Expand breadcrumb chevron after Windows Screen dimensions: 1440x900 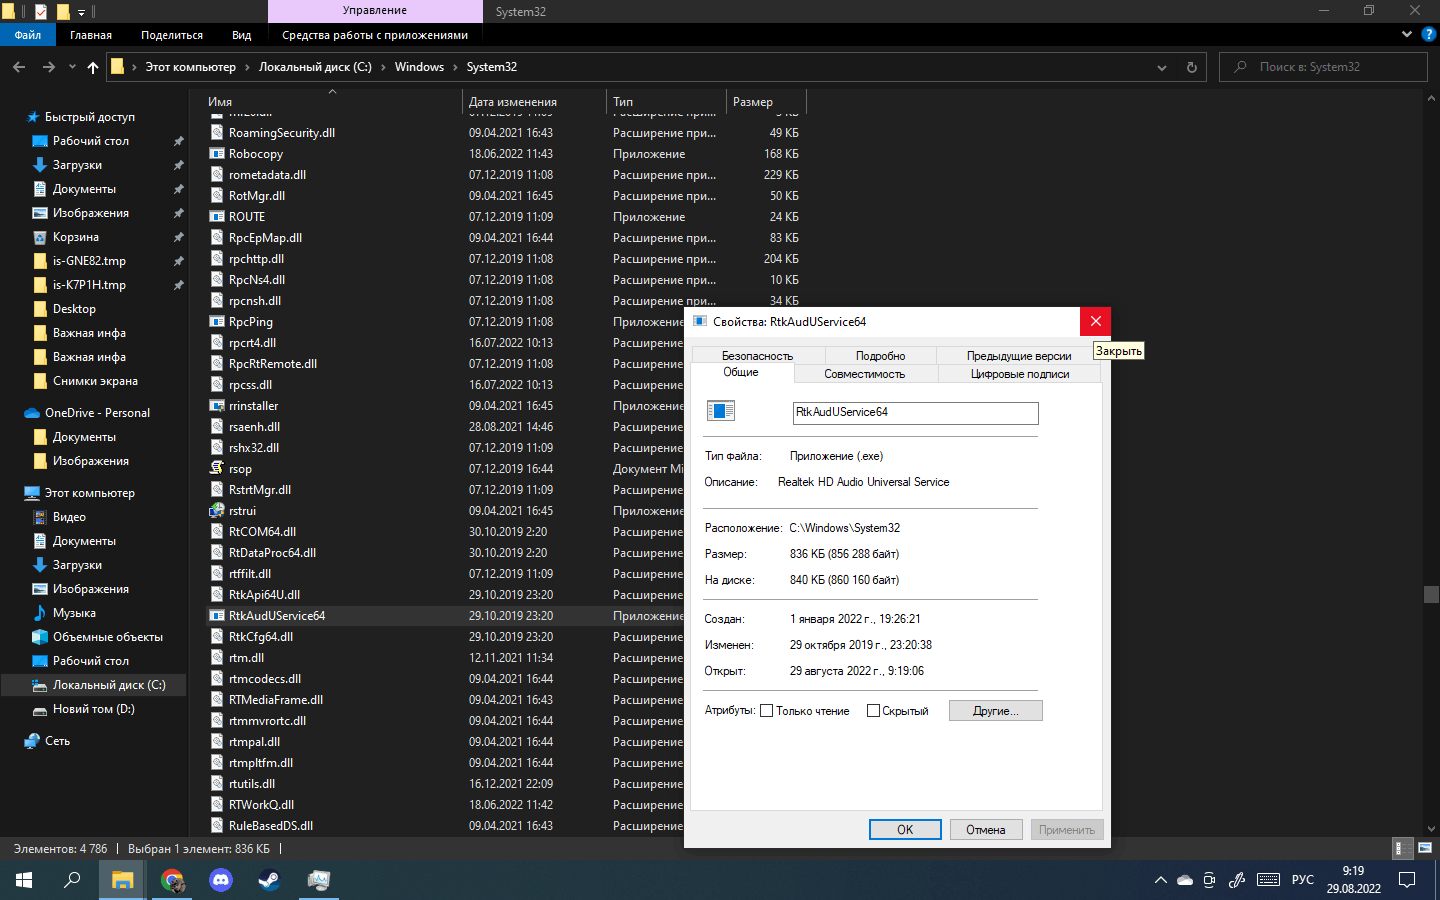pyautogui.click(x=455, y=67)
